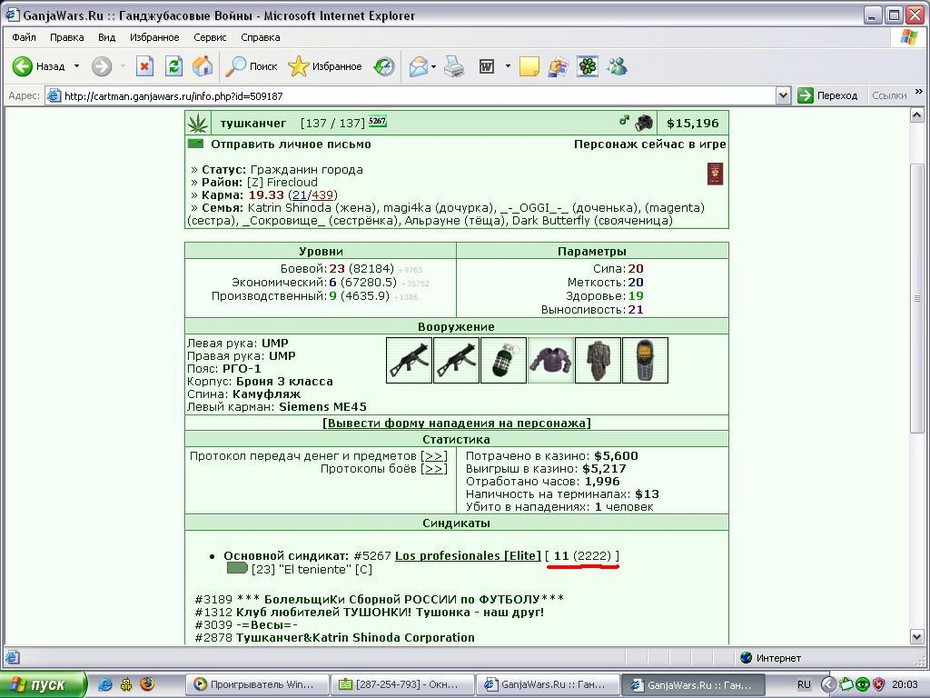Screen dimensions: 930x698
Task: Click the Print printer icon
Action: 454,66
